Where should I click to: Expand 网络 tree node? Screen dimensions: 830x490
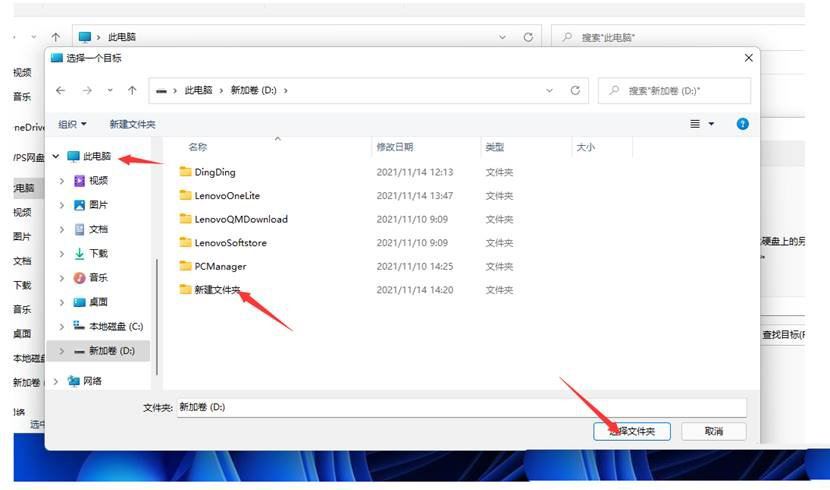point(56,381)
